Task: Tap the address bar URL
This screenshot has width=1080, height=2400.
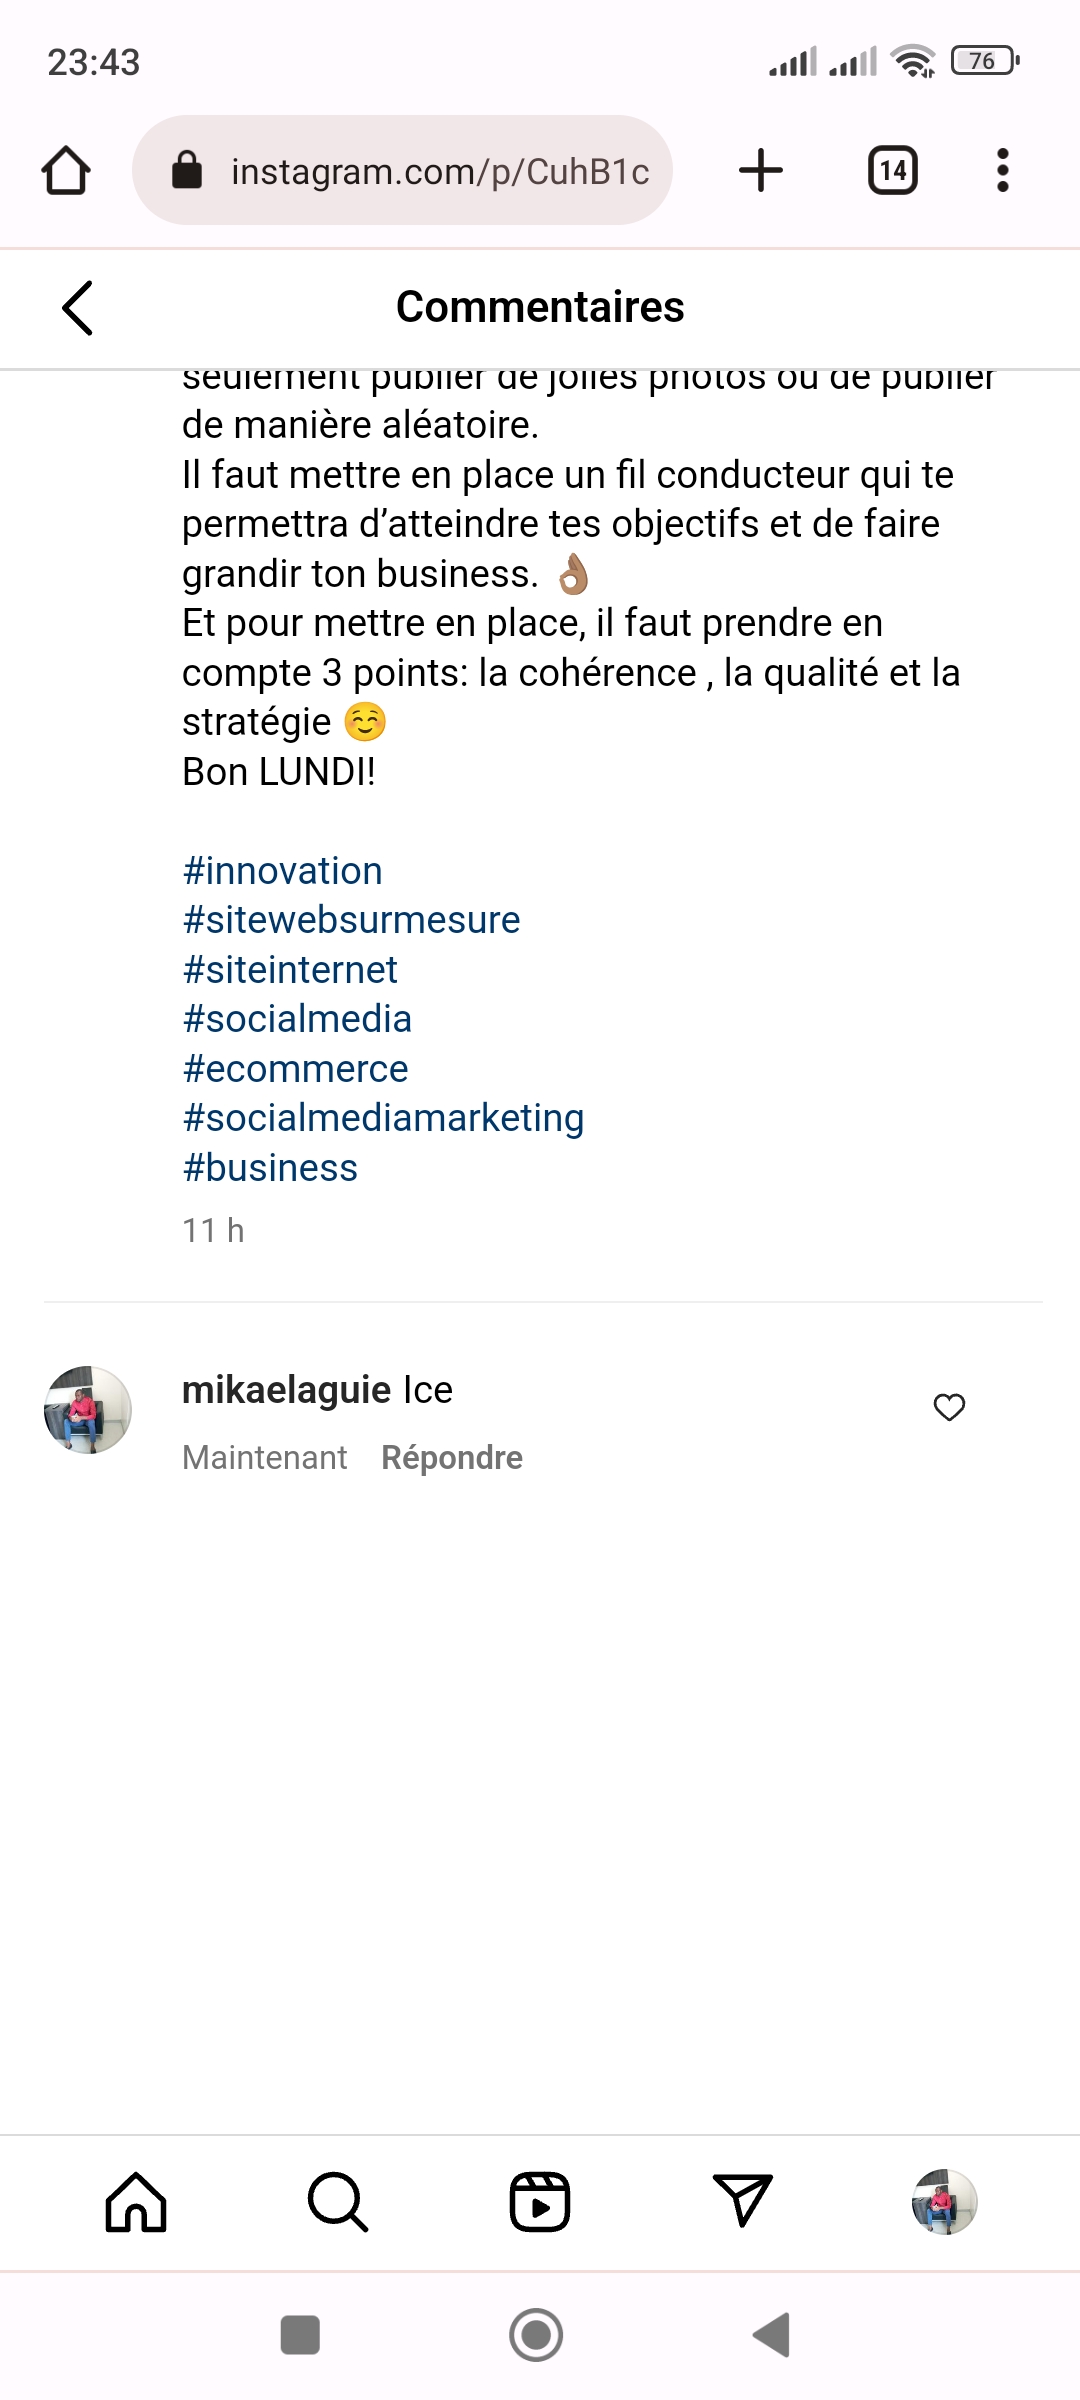Action: pyautogui.click(x=440, y=171)
